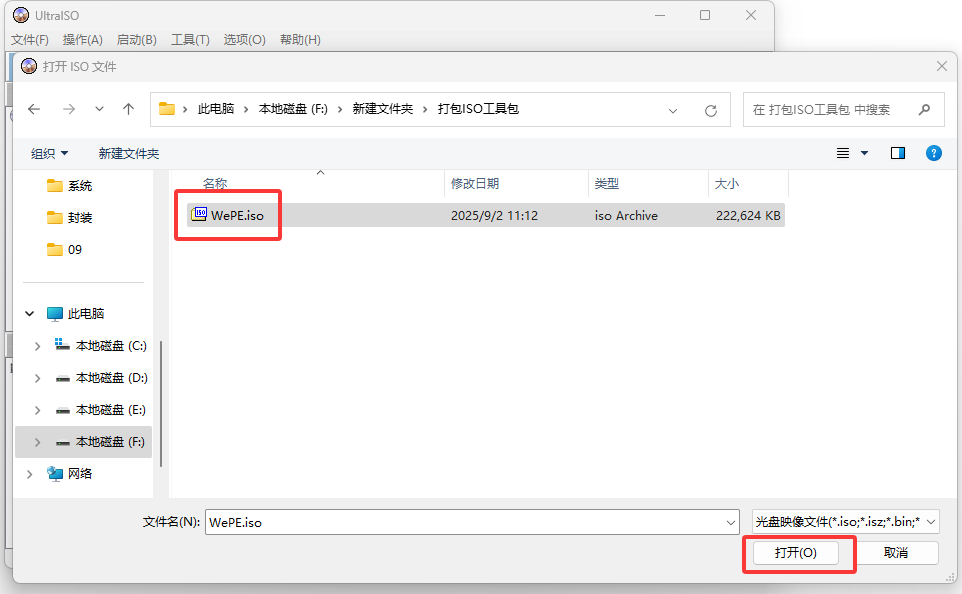
Task: Open the 组织 dropdown menu
Action: 48,153
